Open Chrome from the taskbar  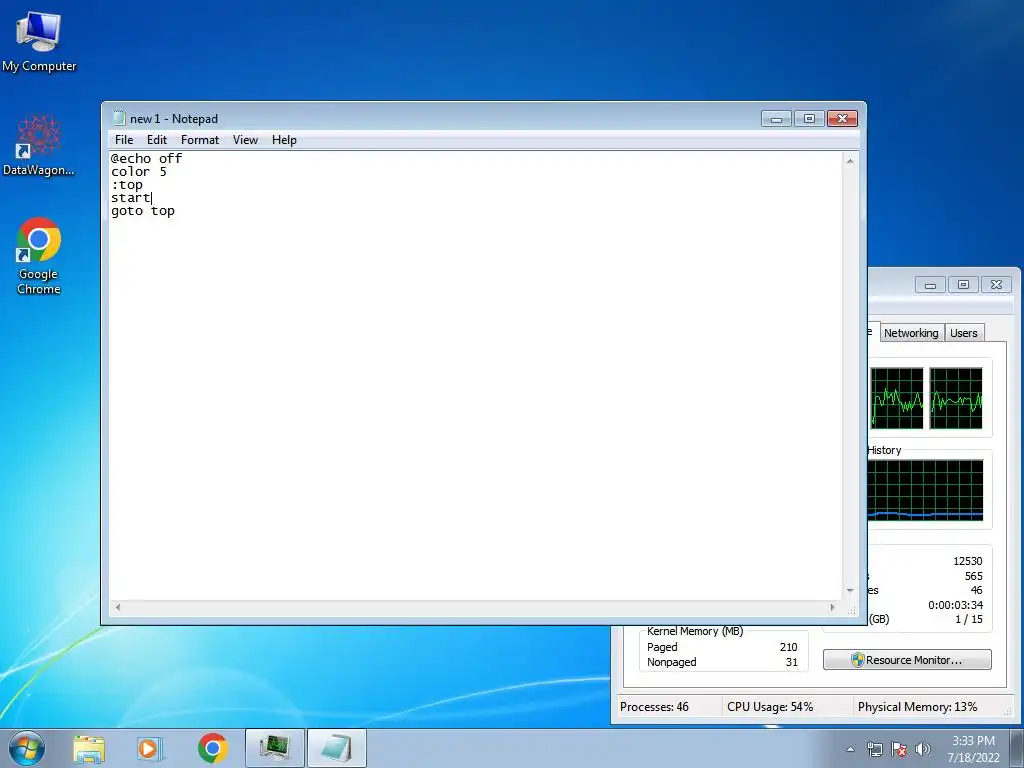coord(213,748)
